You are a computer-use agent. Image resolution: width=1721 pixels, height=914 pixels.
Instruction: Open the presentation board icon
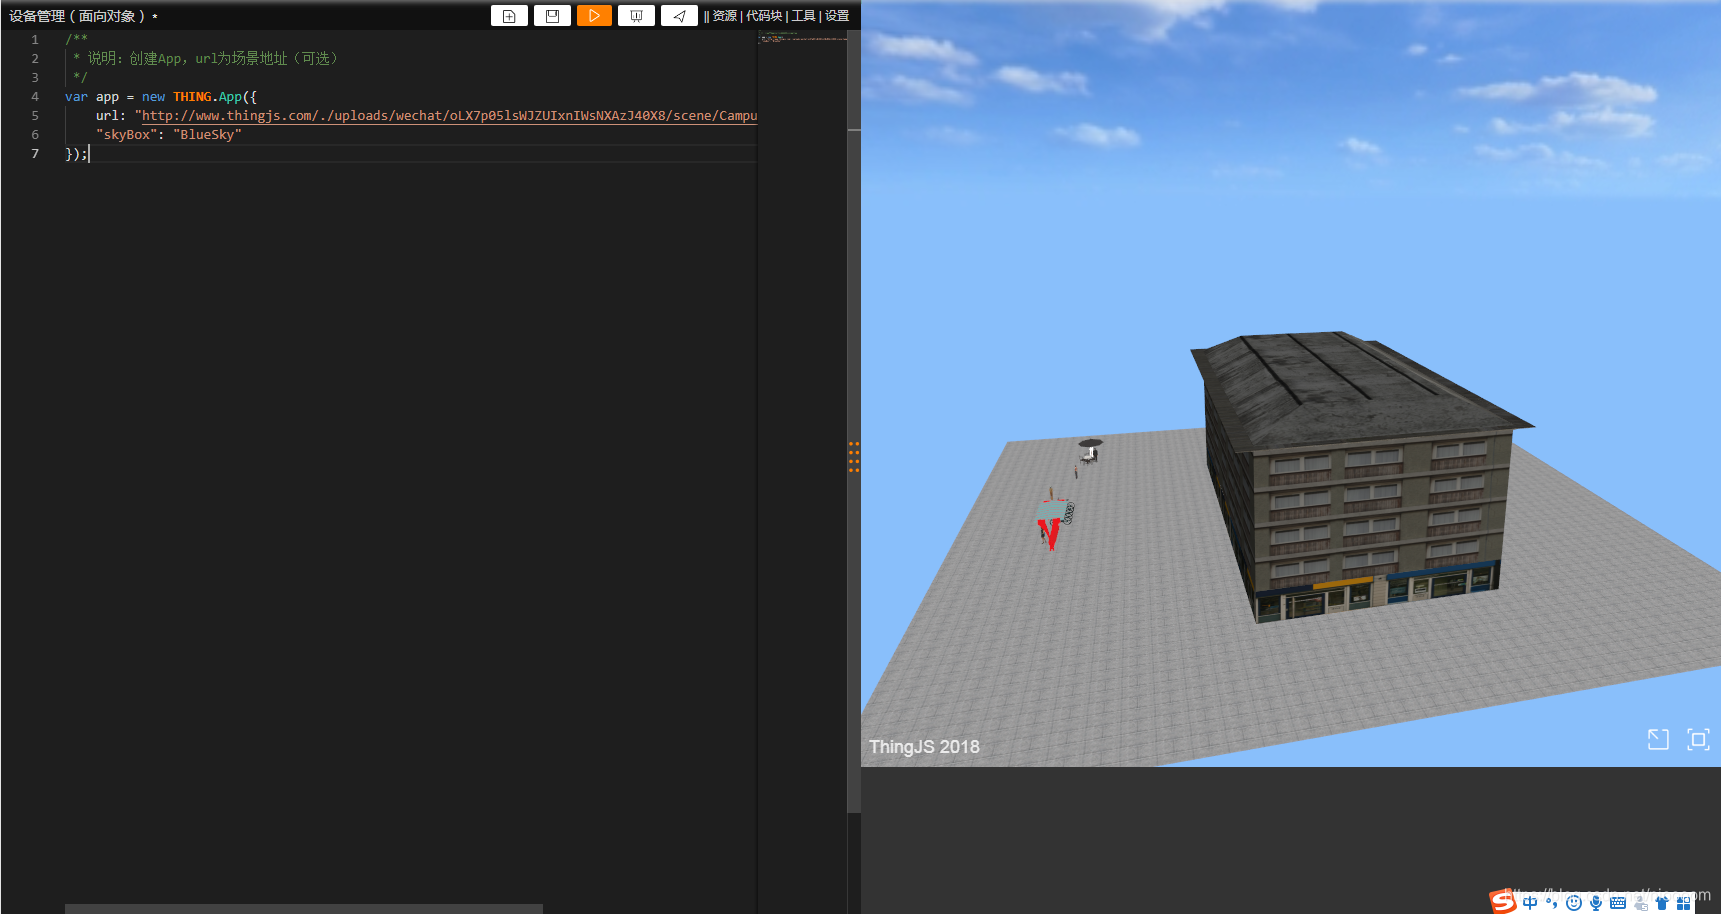coord(636,16)
